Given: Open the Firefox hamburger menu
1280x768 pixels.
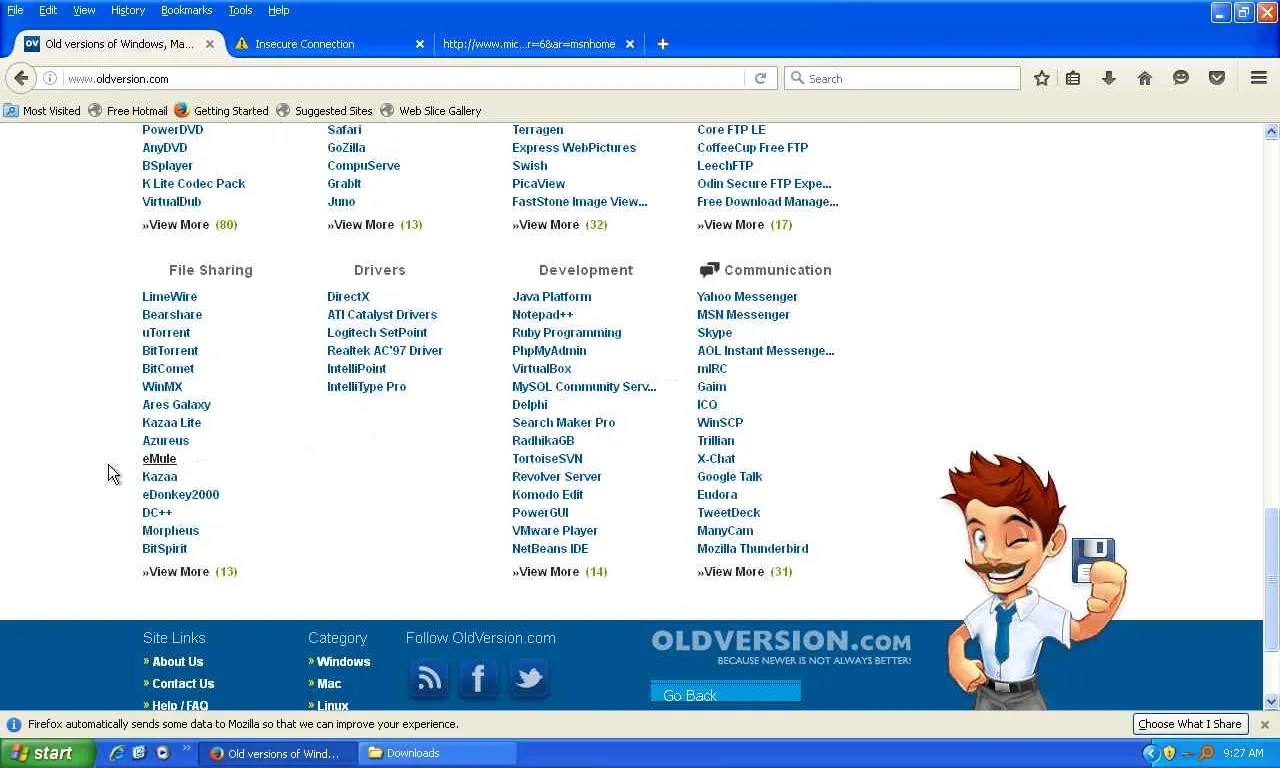Looking at the screenshot, I should tap(1259, 78).
